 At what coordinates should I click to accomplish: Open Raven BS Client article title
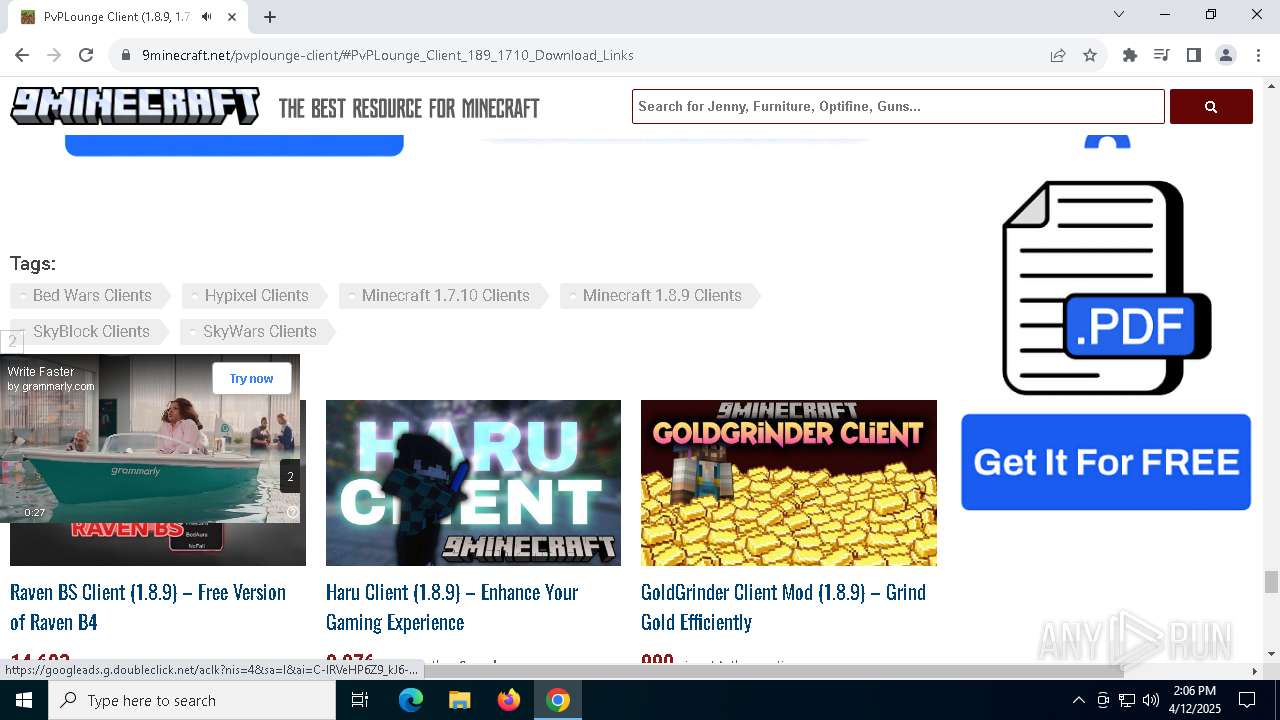coord(148,607)
